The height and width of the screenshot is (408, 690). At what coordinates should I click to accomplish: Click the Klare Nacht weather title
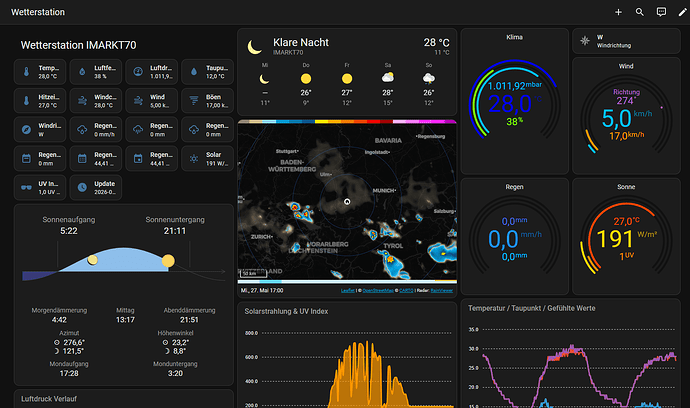pos(301,42)
